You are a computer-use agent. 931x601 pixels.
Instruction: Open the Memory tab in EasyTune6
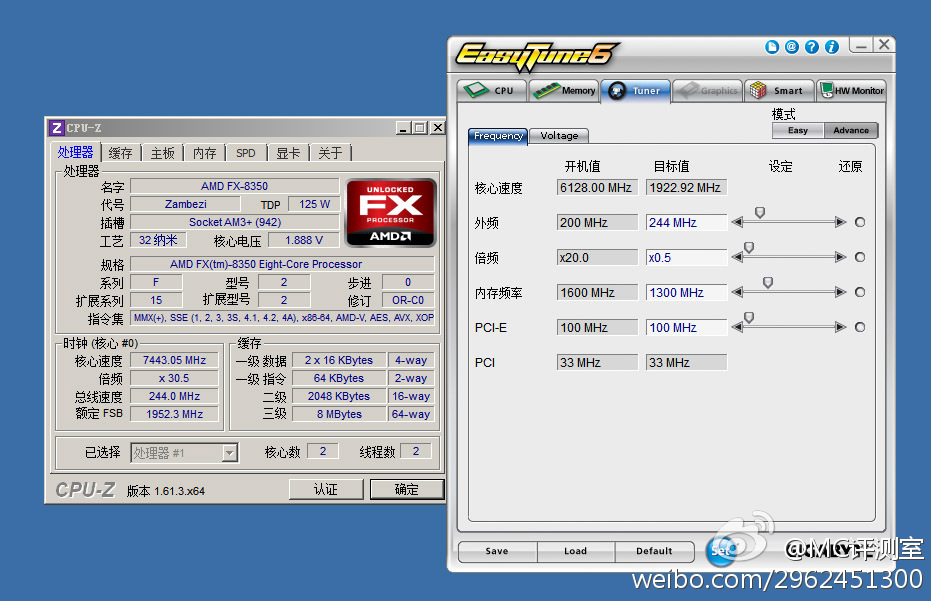point(564,91)
